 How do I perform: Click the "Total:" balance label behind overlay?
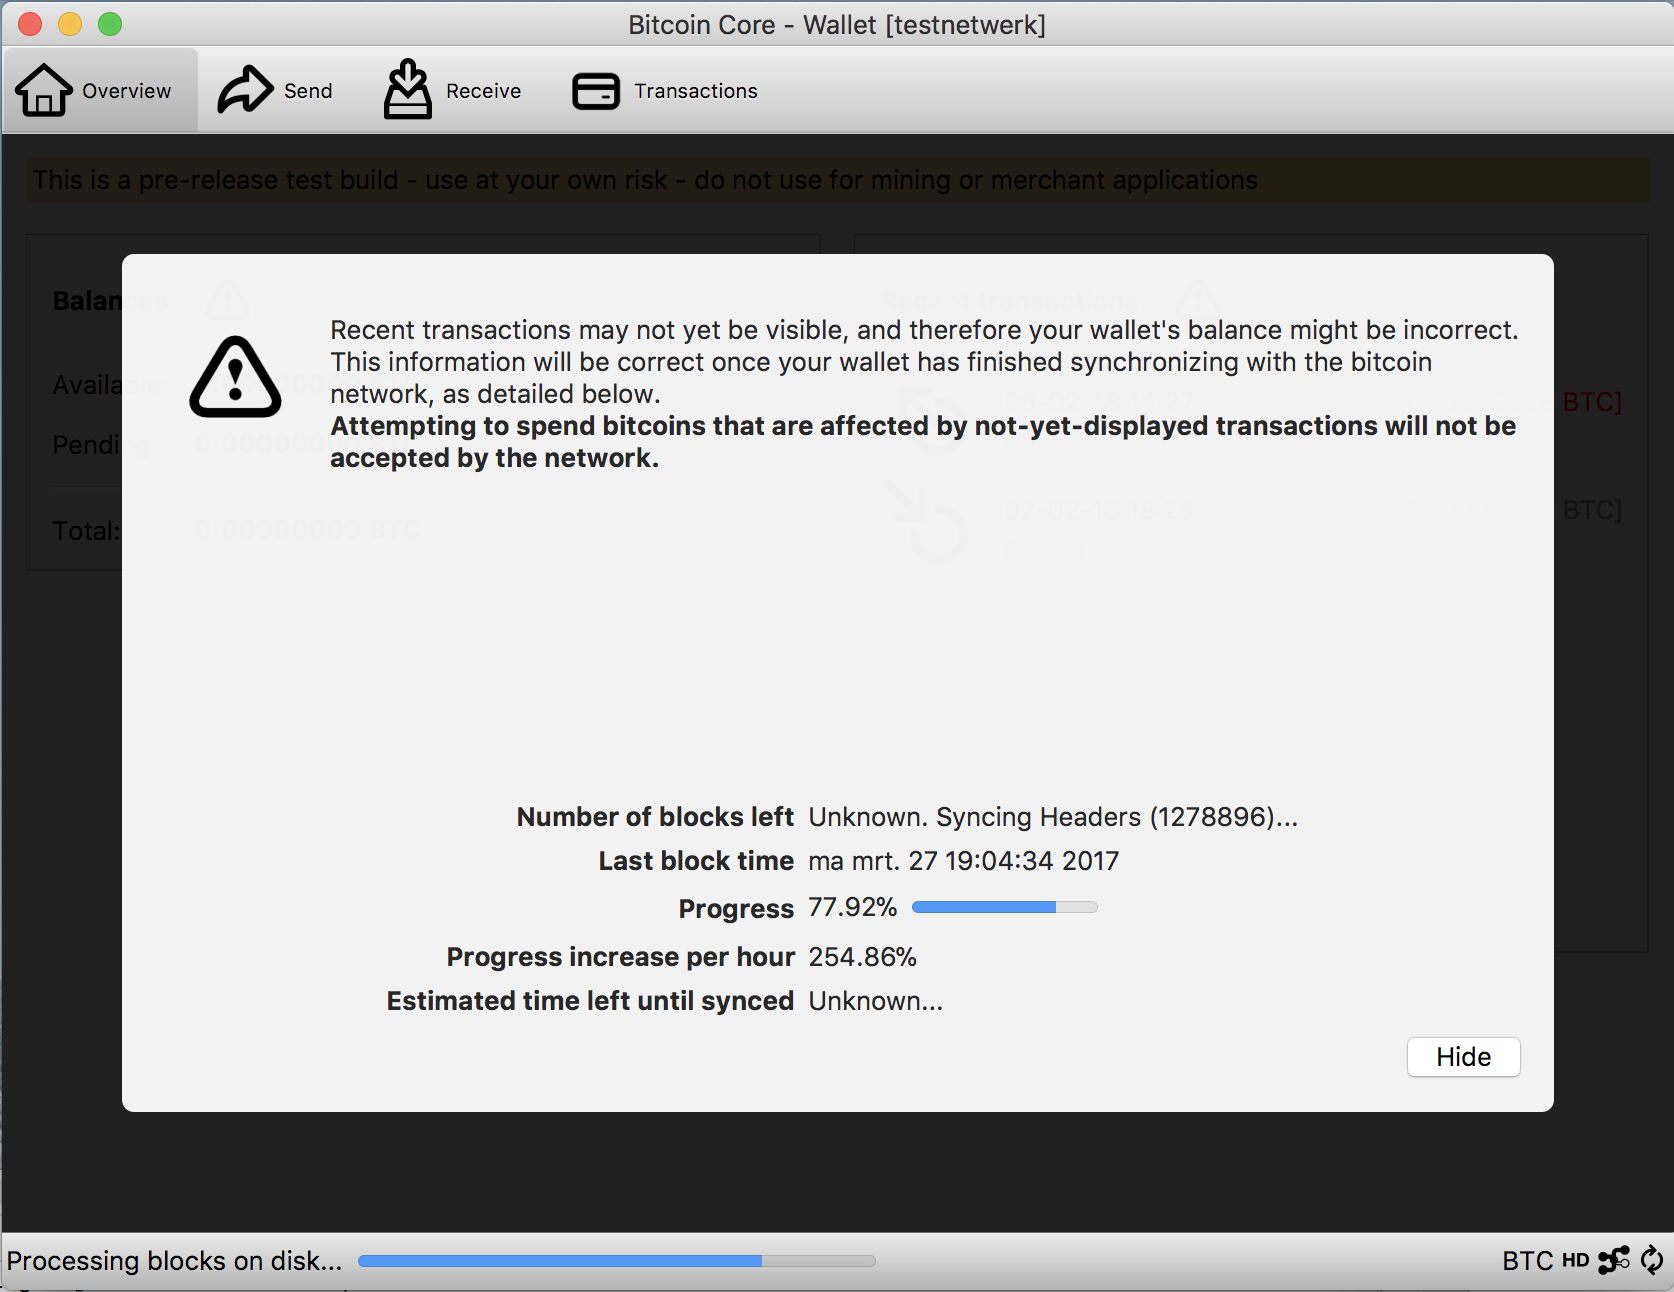click(x=86, y=531)
